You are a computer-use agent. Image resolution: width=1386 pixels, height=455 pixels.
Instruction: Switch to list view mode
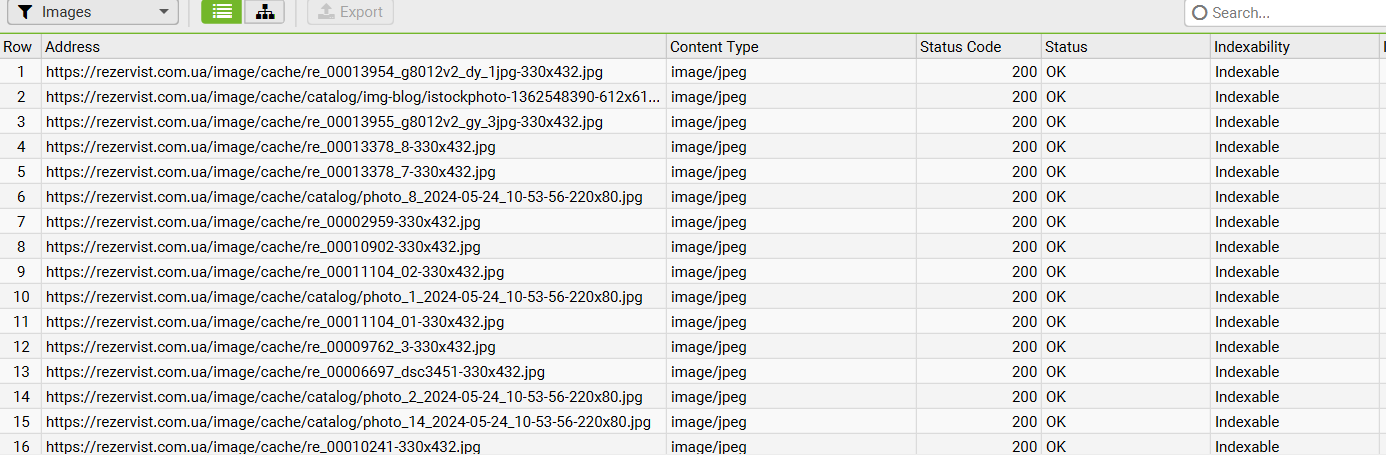point(221,12)
